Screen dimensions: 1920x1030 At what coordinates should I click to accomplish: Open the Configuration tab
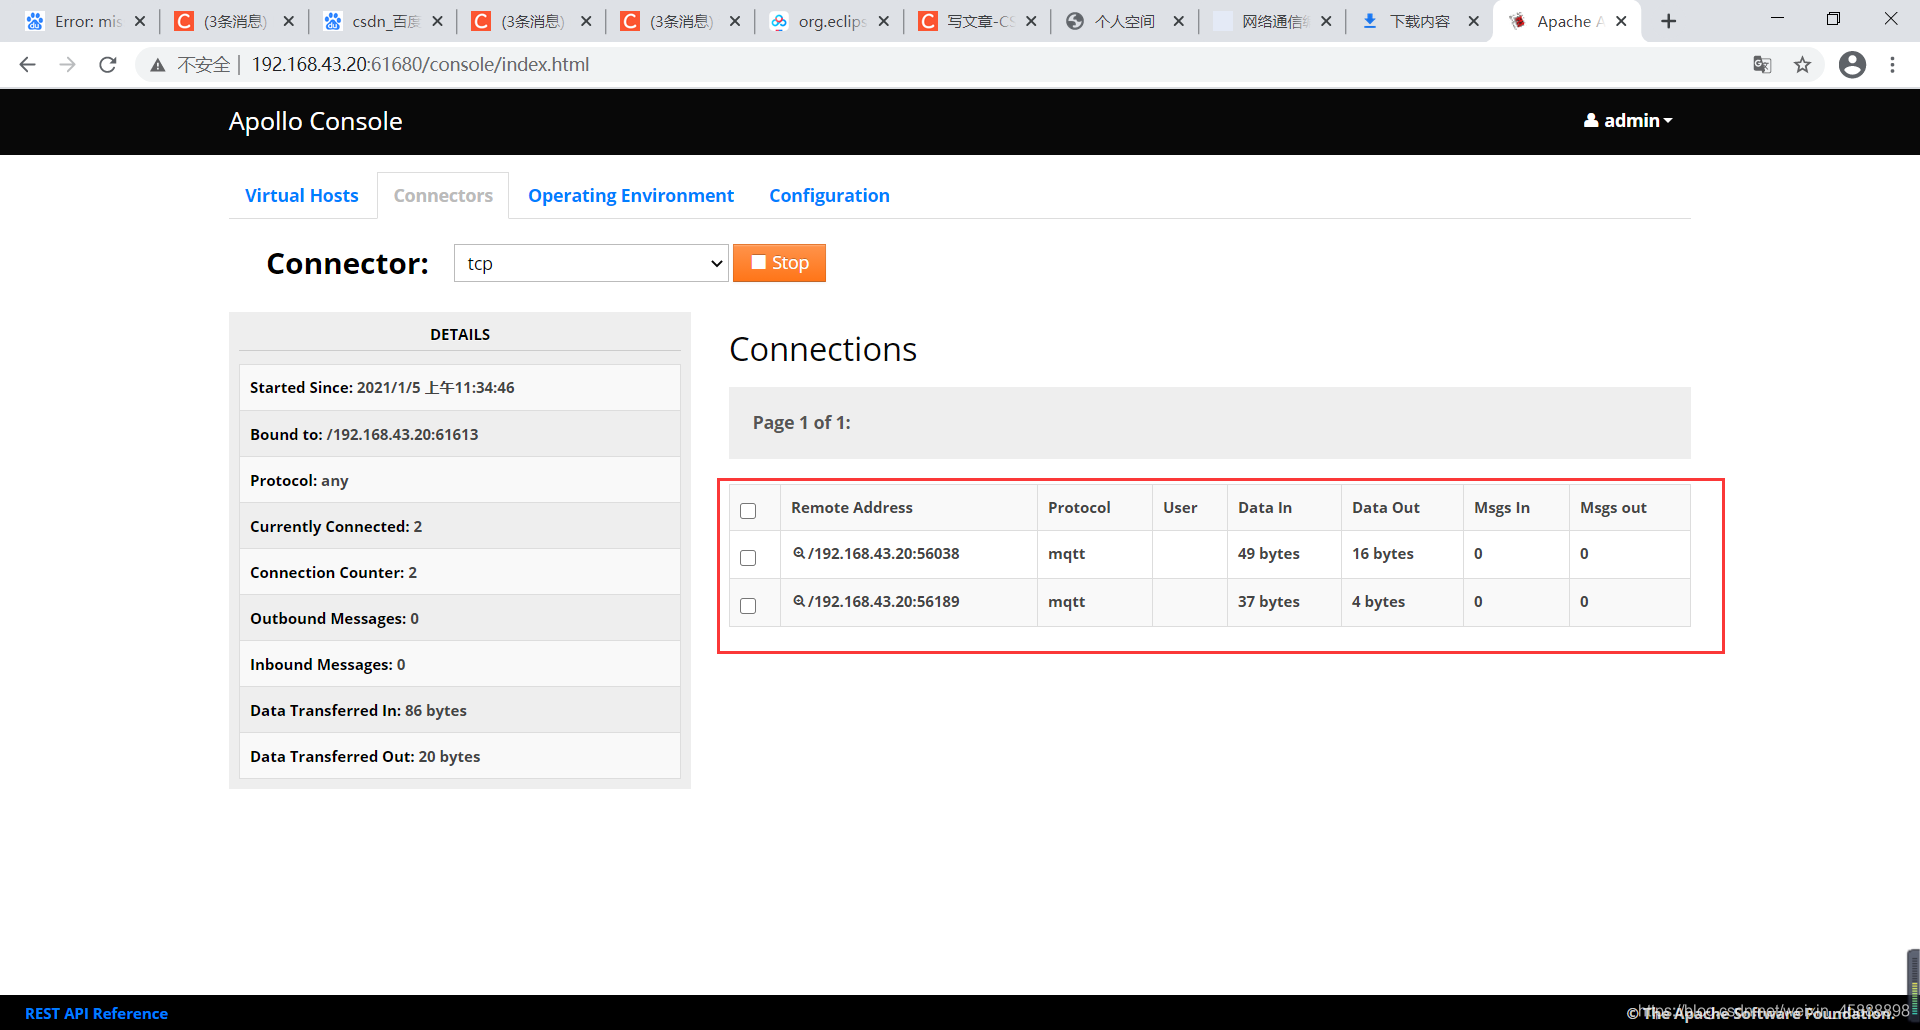[x=829, y=195]
